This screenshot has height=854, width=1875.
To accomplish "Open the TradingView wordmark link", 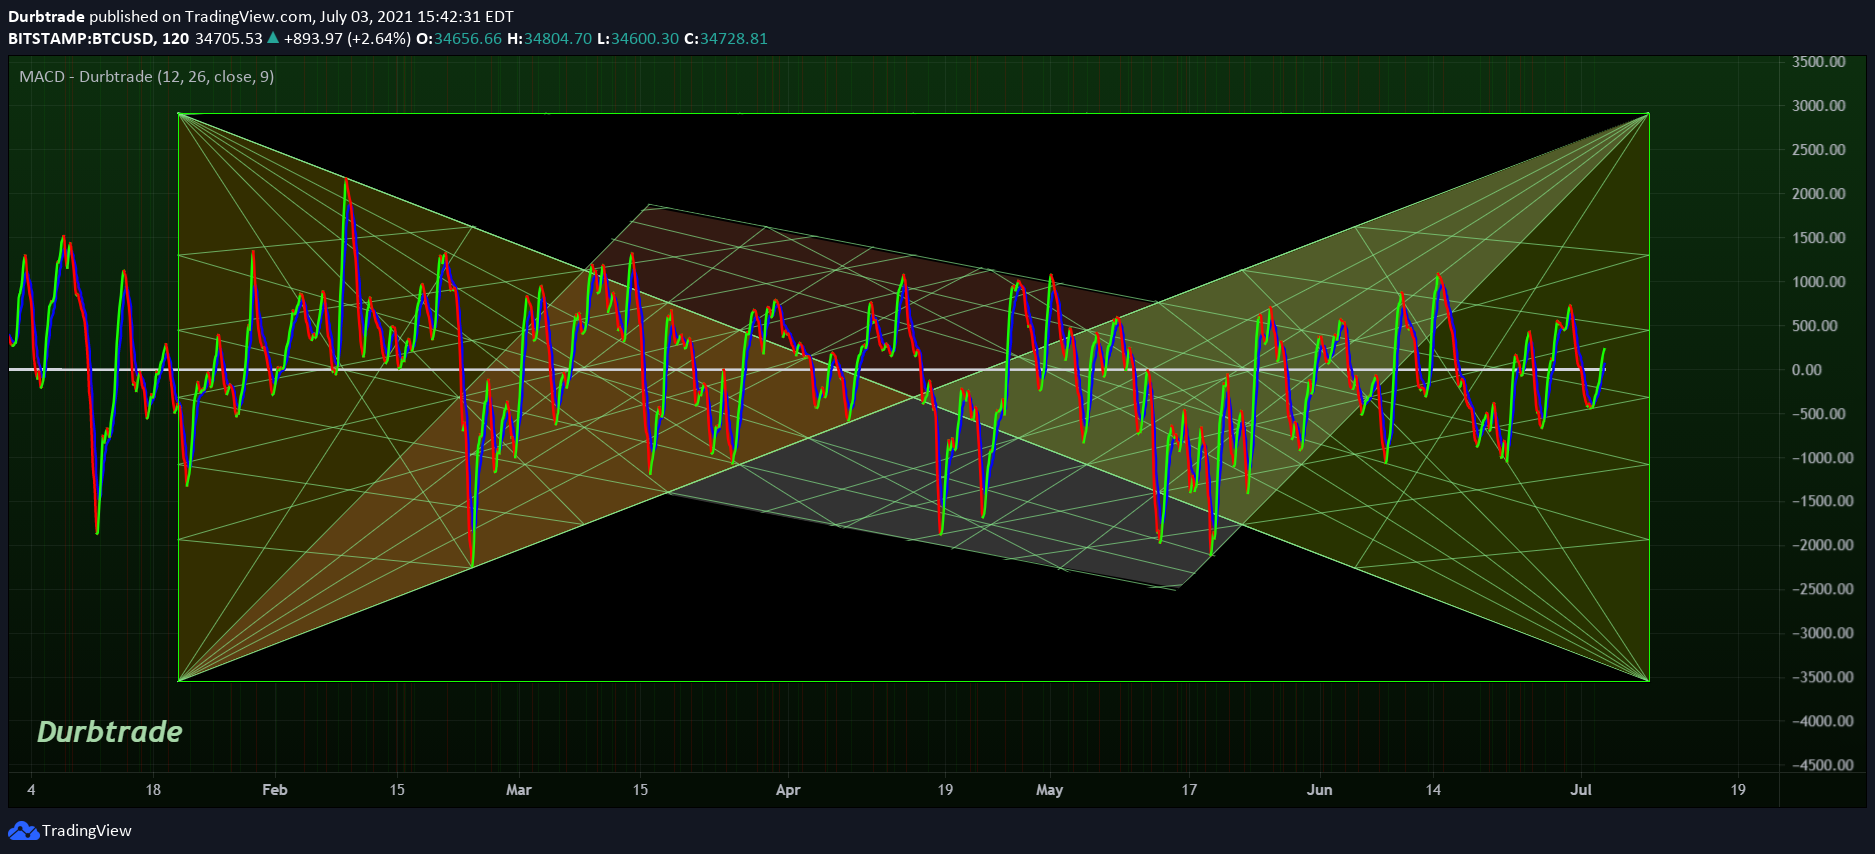I will pyautogui.click(x=87, y=831).
